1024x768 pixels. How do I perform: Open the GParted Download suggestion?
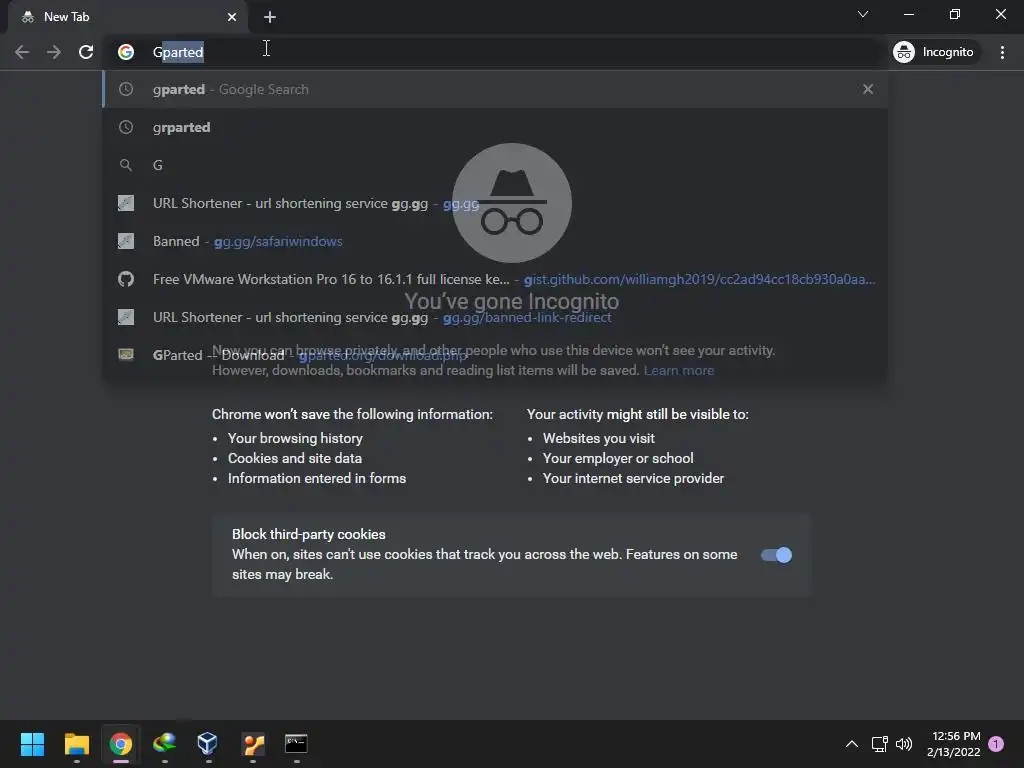495,355
